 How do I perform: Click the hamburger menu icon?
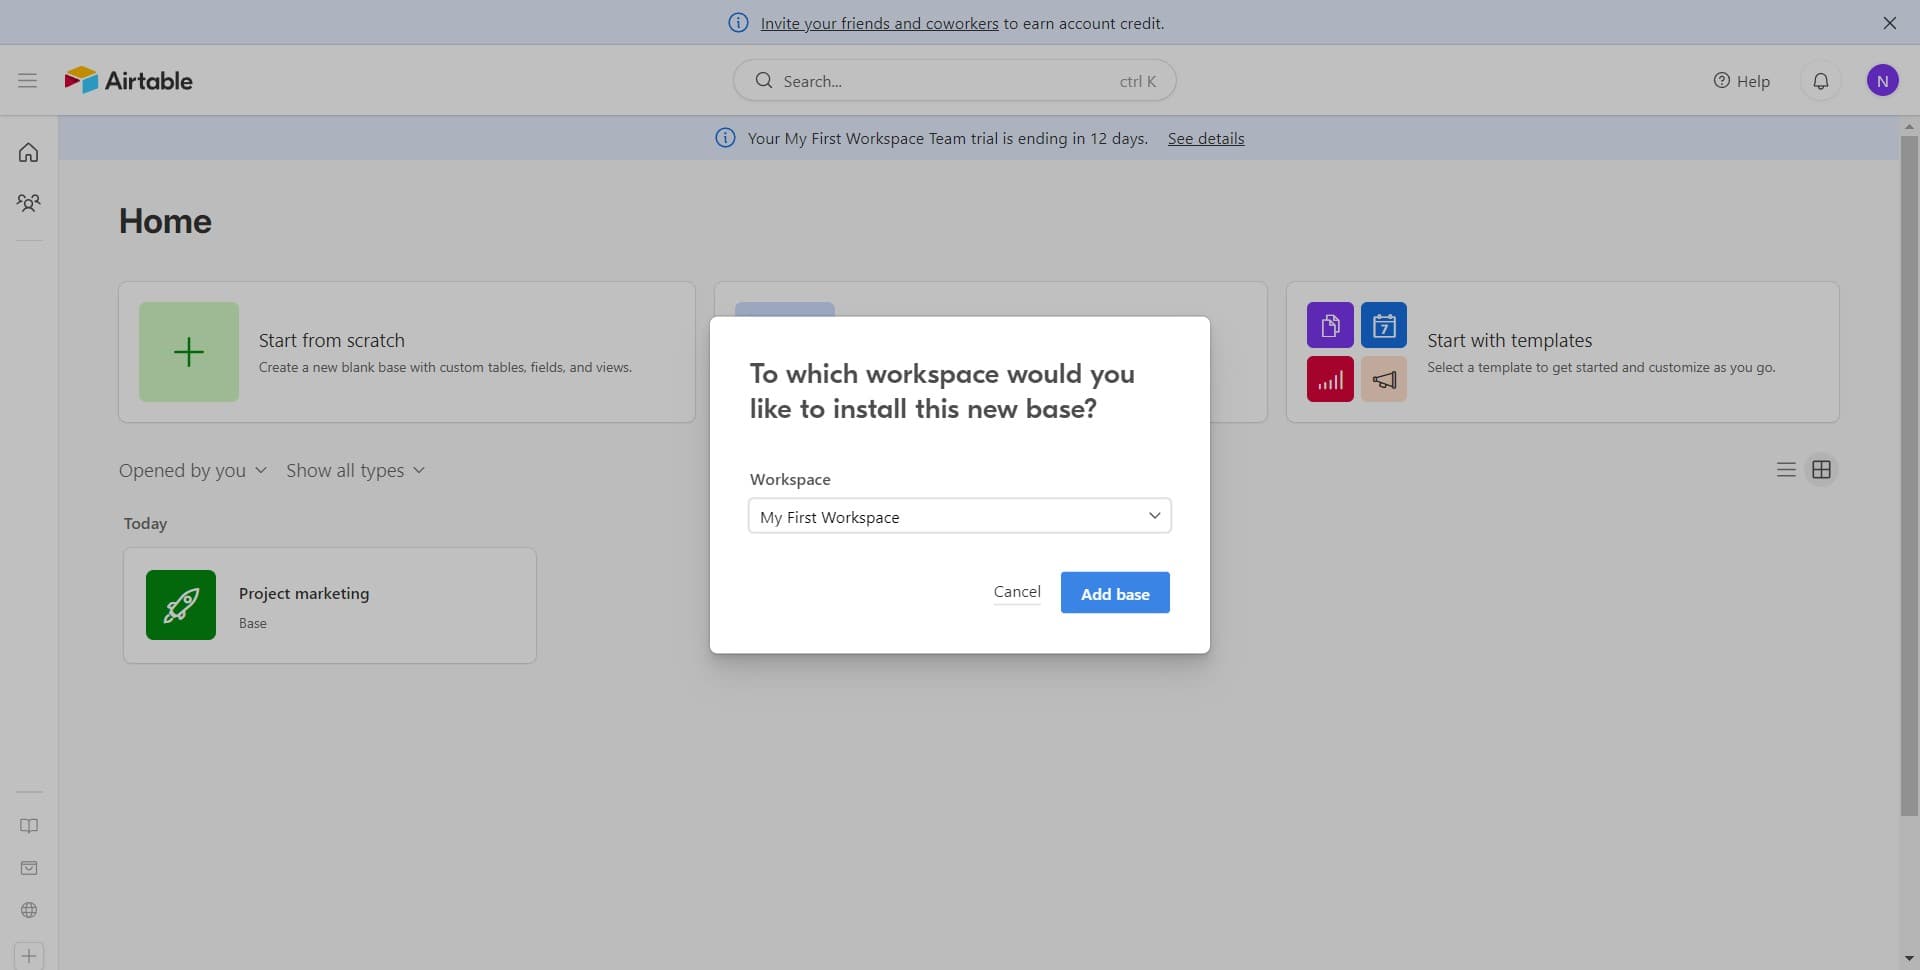point(27,80)
